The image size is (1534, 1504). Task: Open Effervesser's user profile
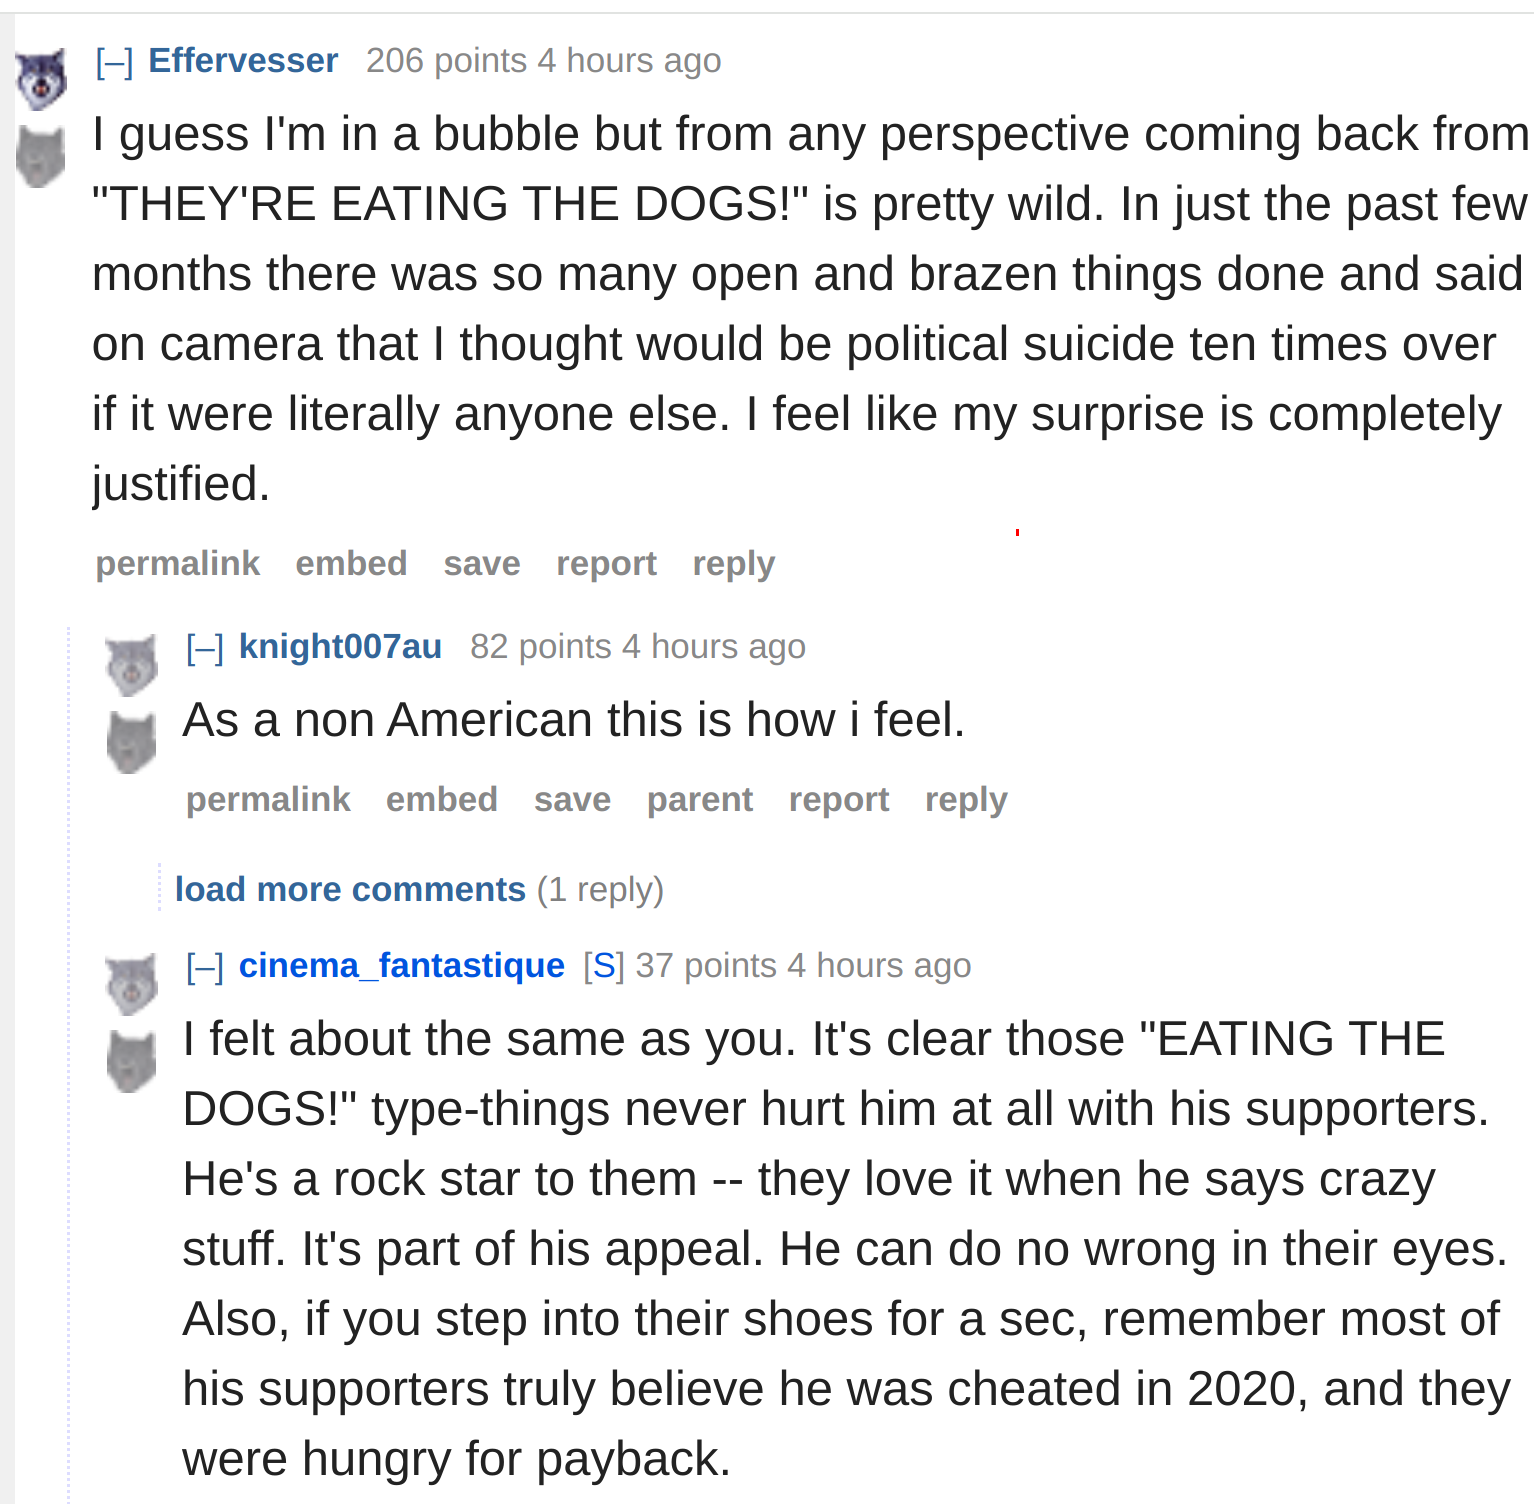[243, 60]
